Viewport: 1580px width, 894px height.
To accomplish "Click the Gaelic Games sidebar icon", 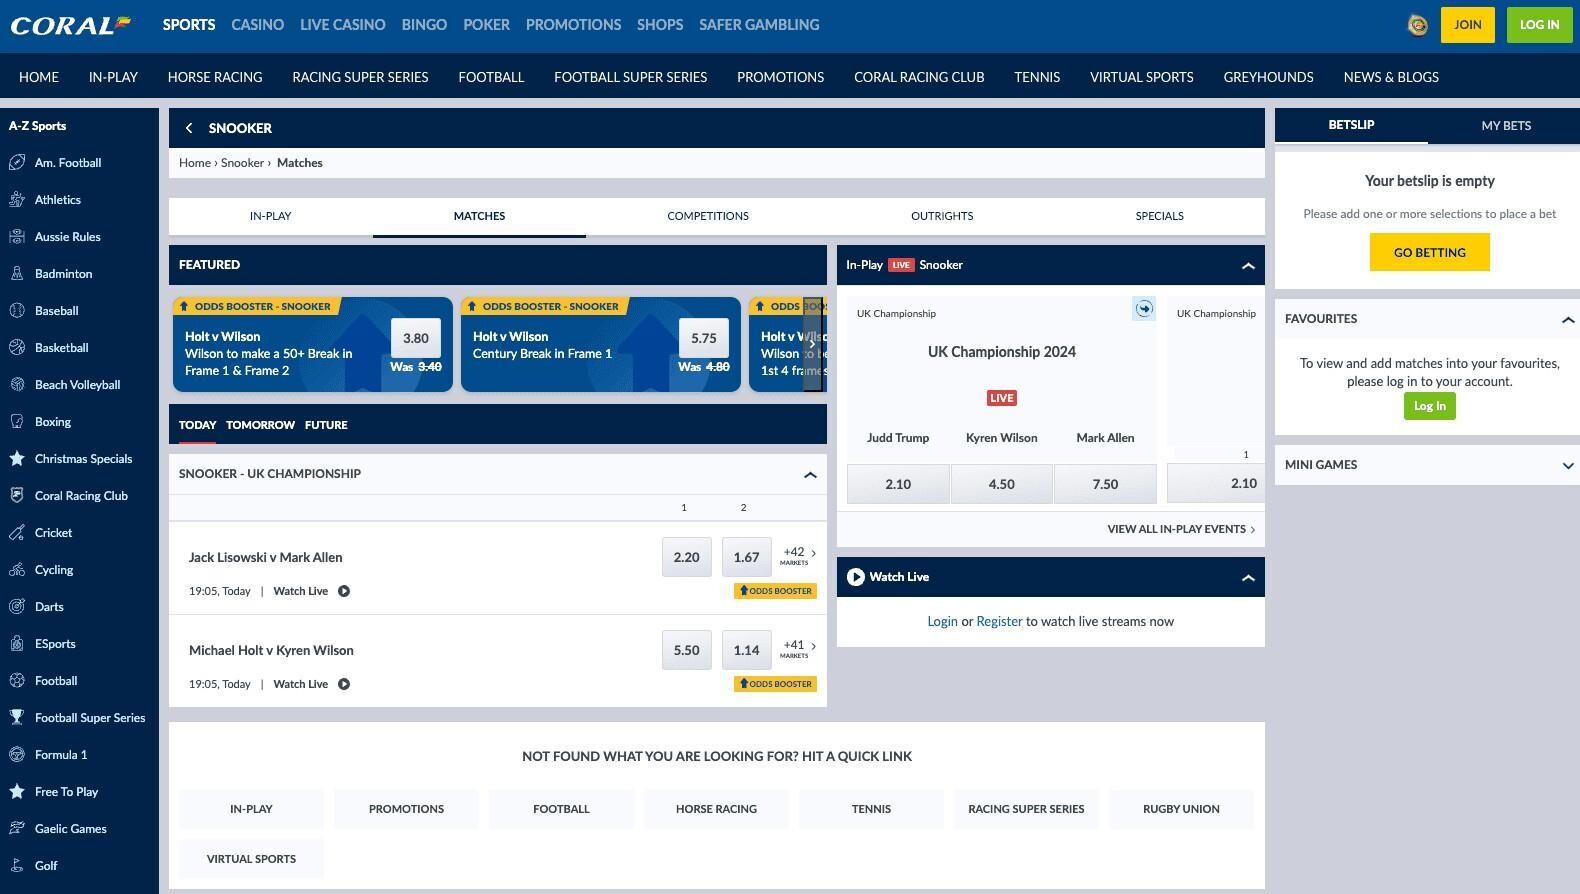I will point(17,829).
